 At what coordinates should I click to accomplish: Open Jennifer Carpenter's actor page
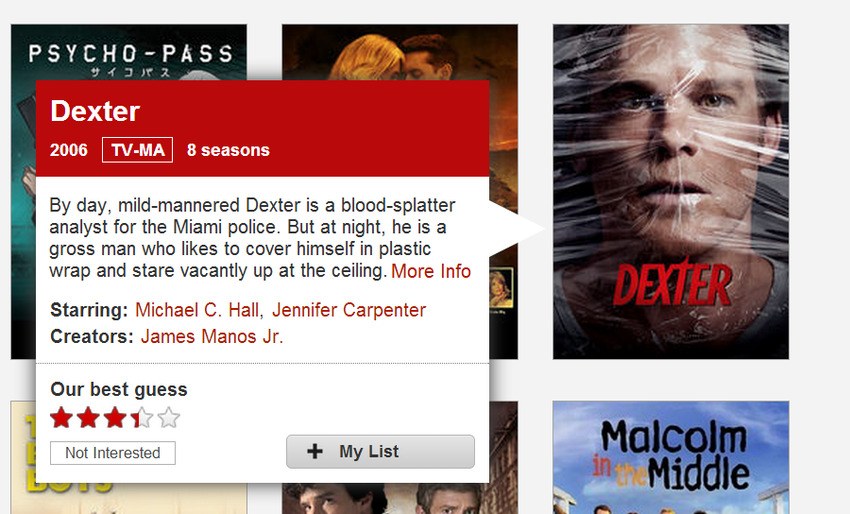pos(349,310)
